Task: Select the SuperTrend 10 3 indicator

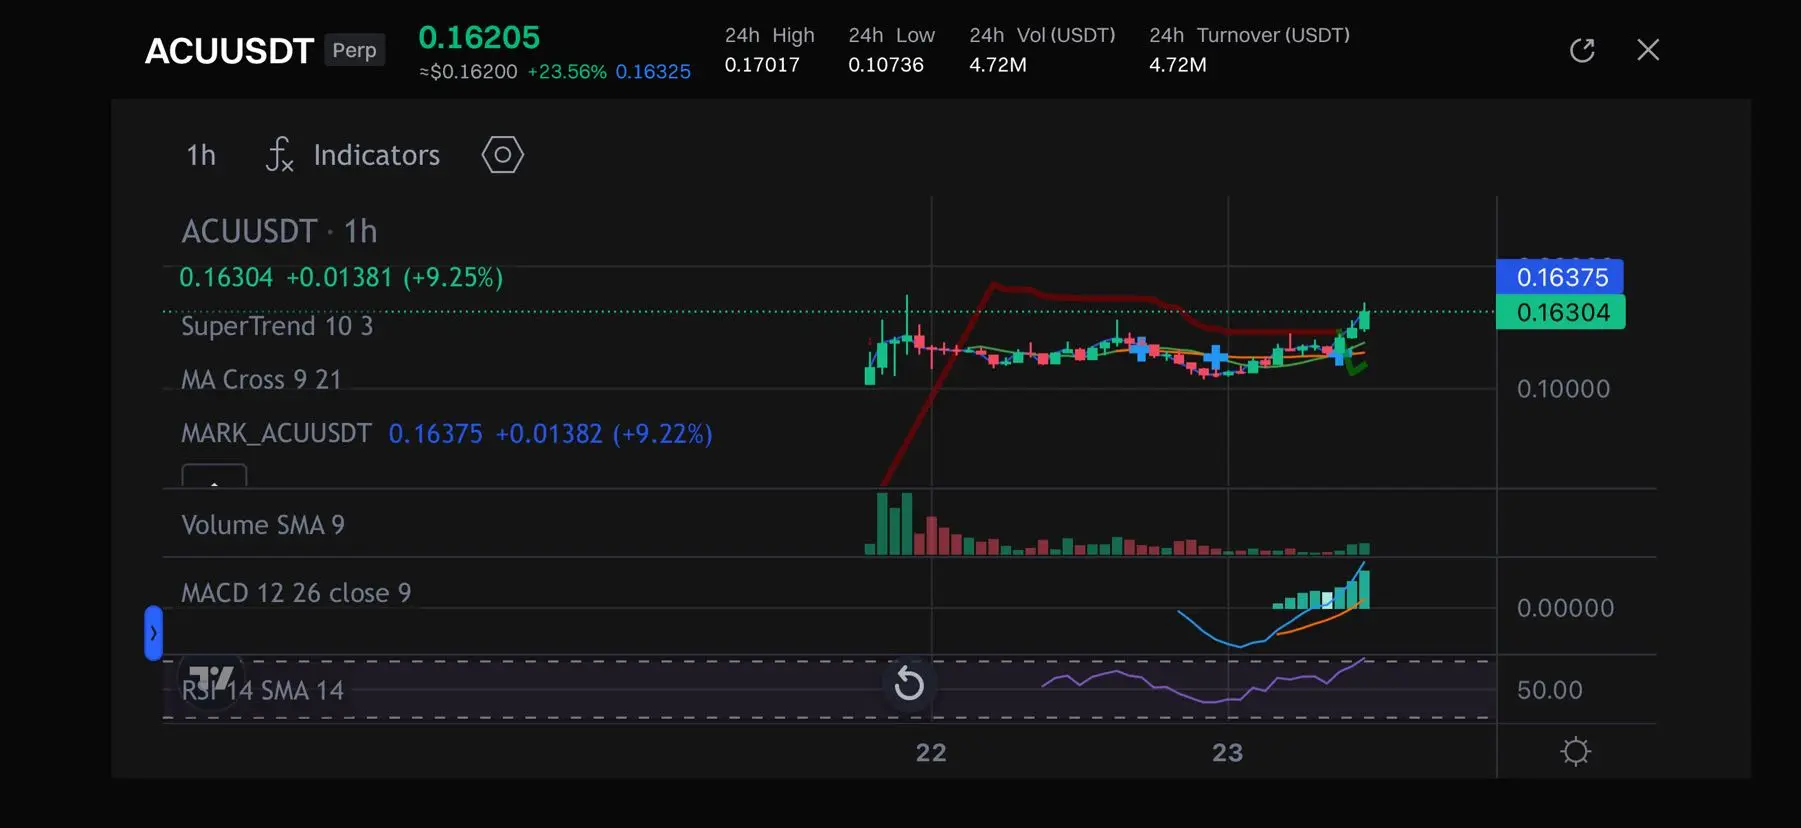Action: tap(277, 326)
